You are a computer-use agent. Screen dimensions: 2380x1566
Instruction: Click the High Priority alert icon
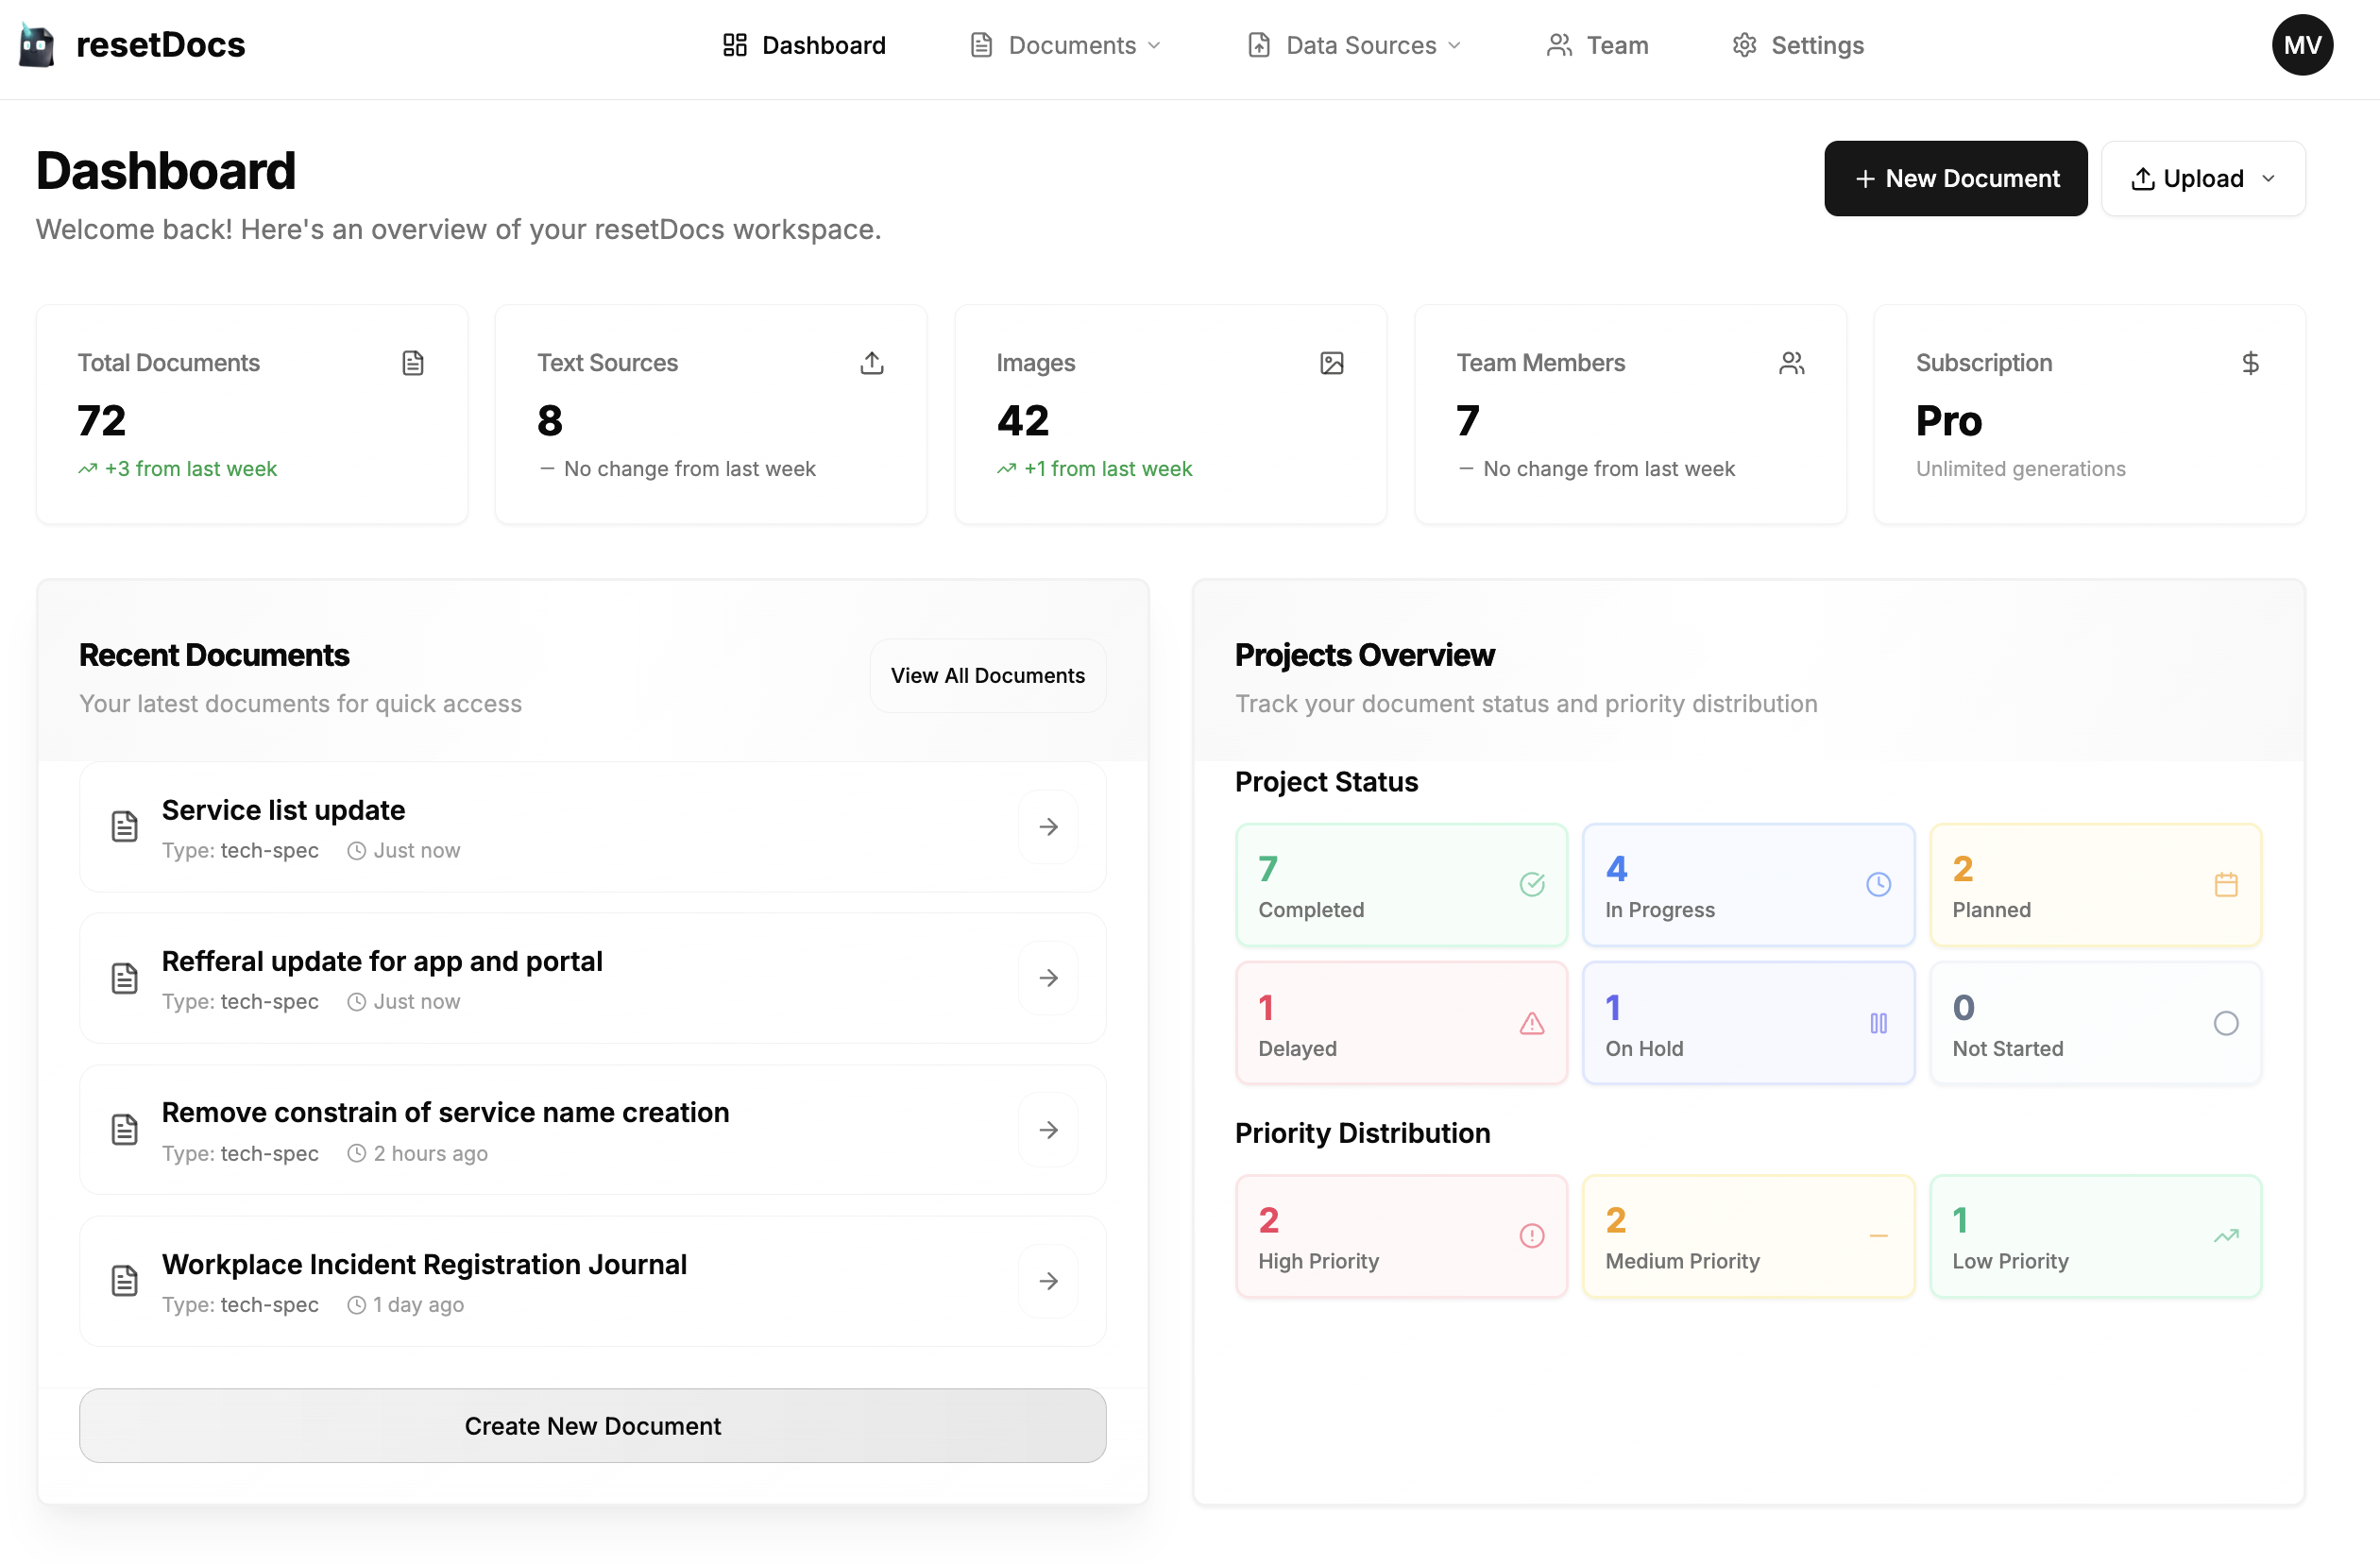tap(1531, 1236)
